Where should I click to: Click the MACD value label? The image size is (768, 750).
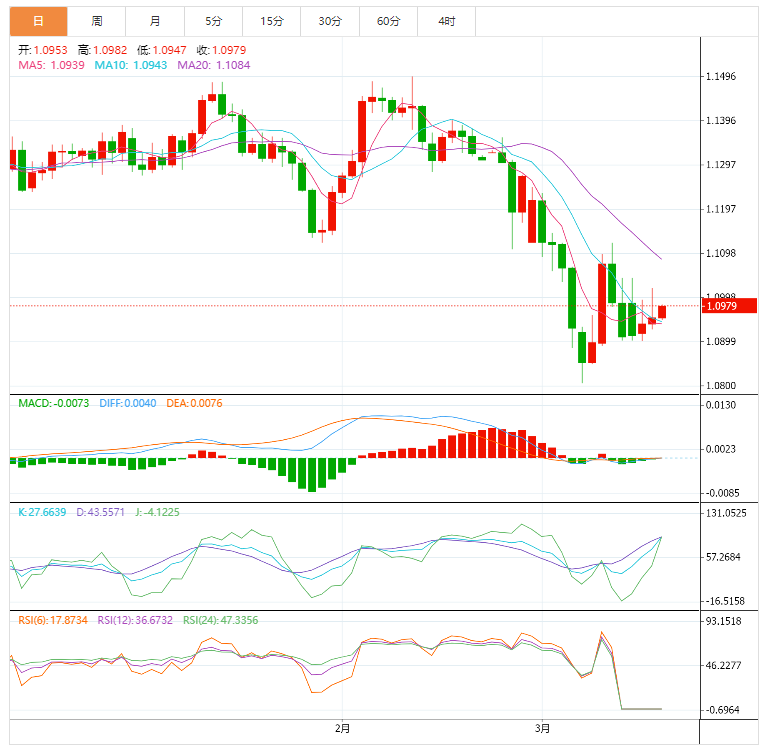pos(54,403)
